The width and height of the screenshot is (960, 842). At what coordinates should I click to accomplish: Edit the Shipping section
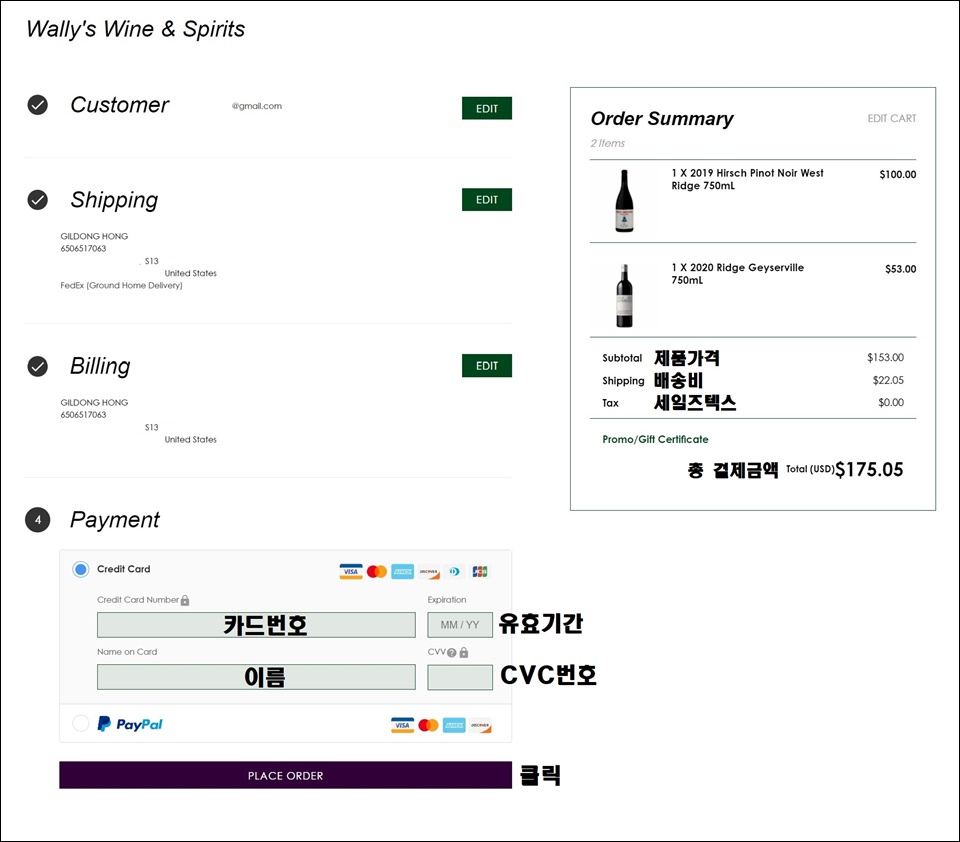coord(487,200)
